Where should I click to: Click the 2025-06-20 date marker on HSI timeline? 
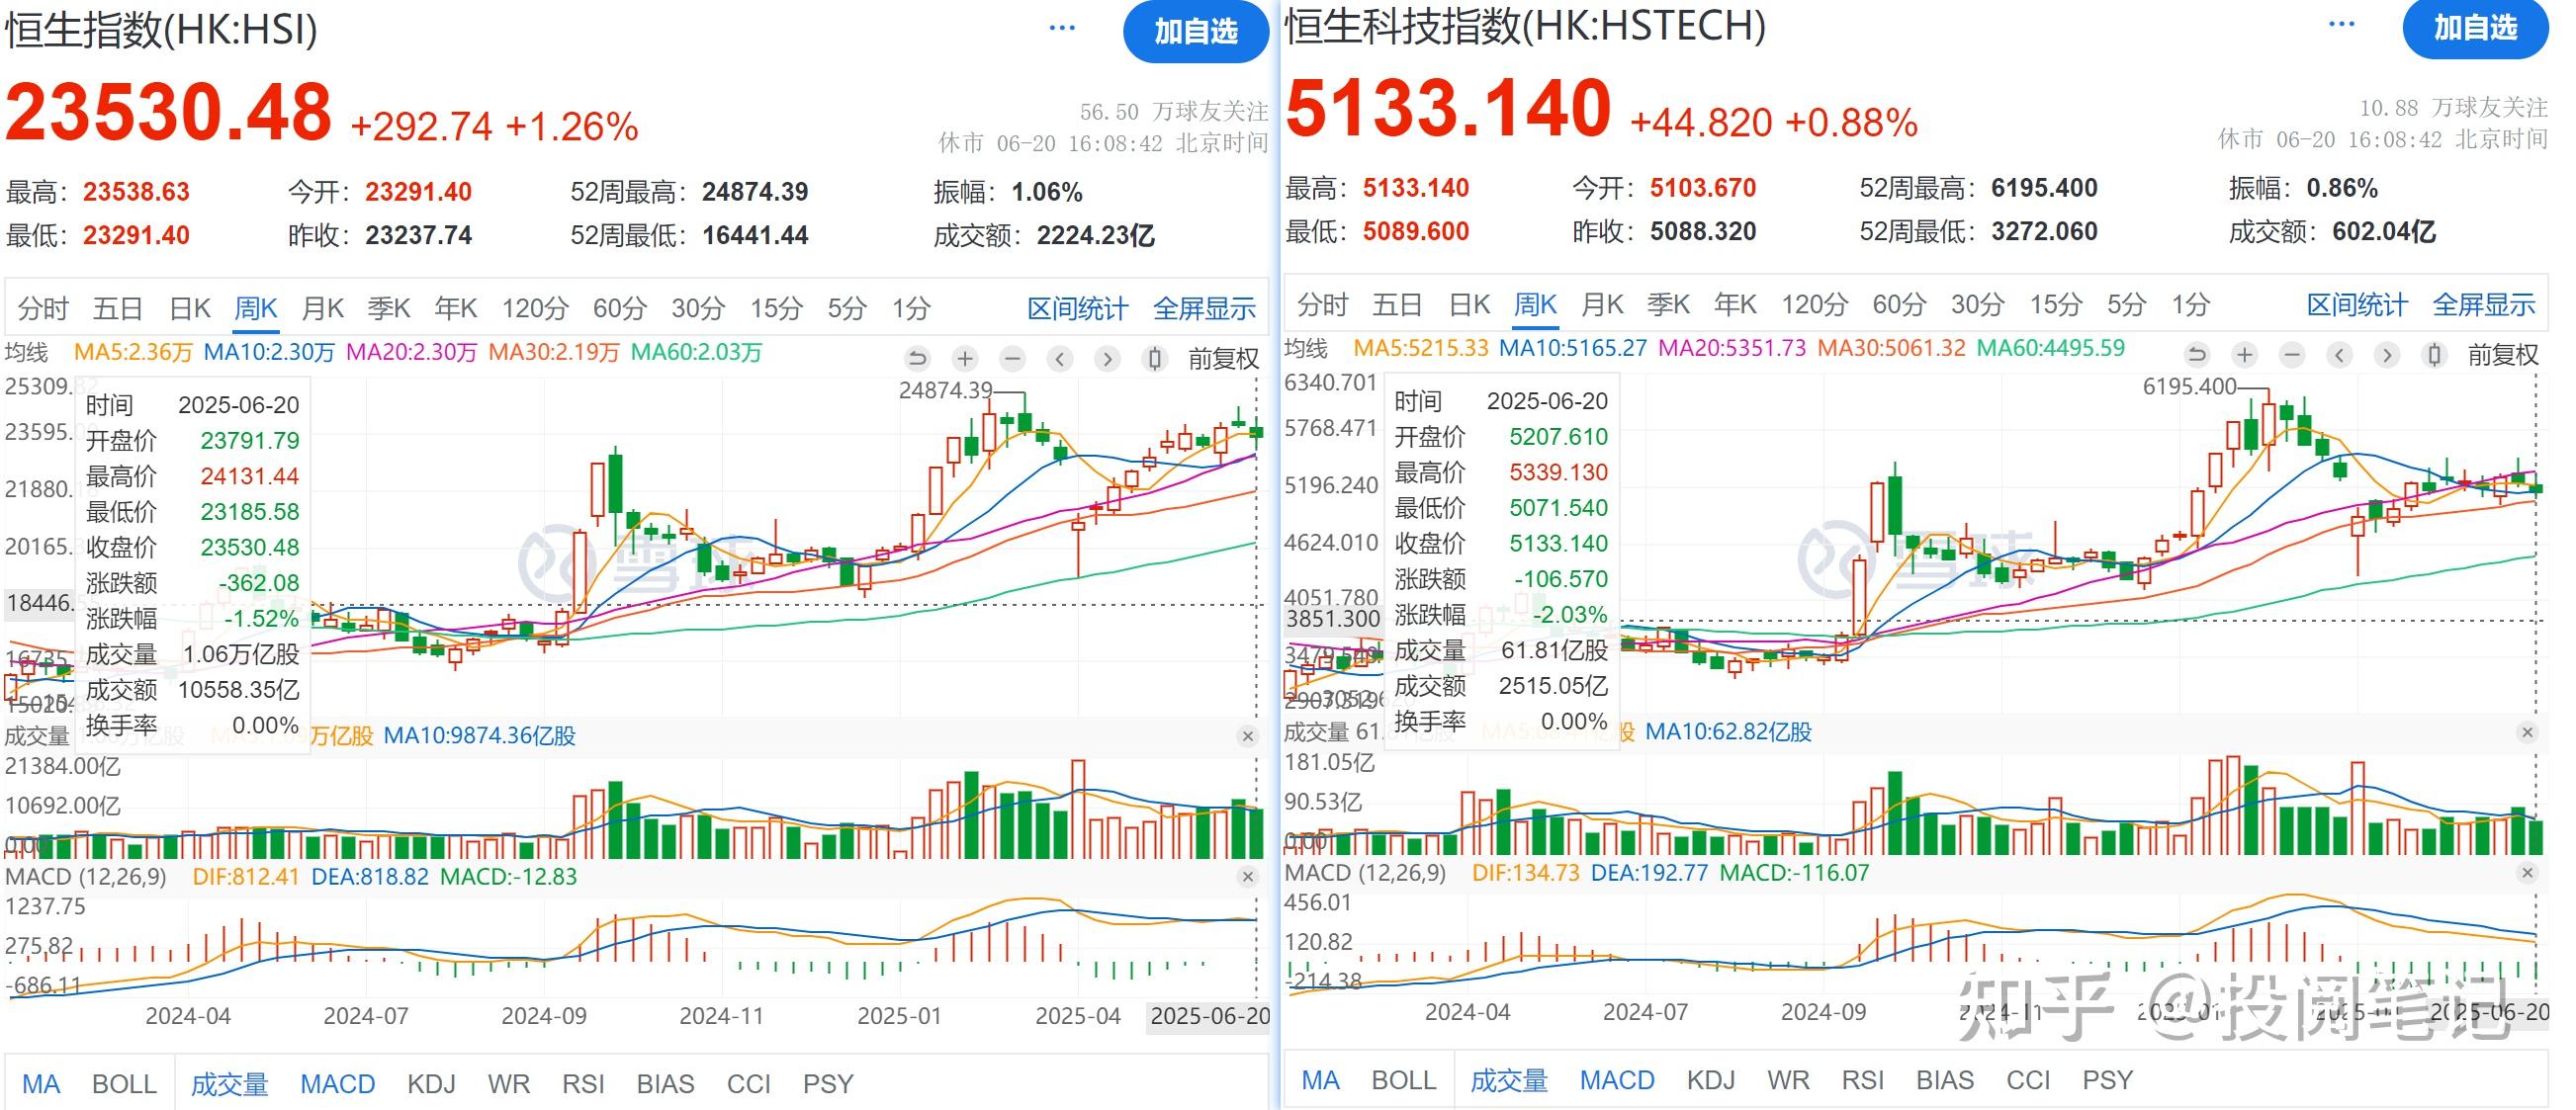point(1209,1016)
